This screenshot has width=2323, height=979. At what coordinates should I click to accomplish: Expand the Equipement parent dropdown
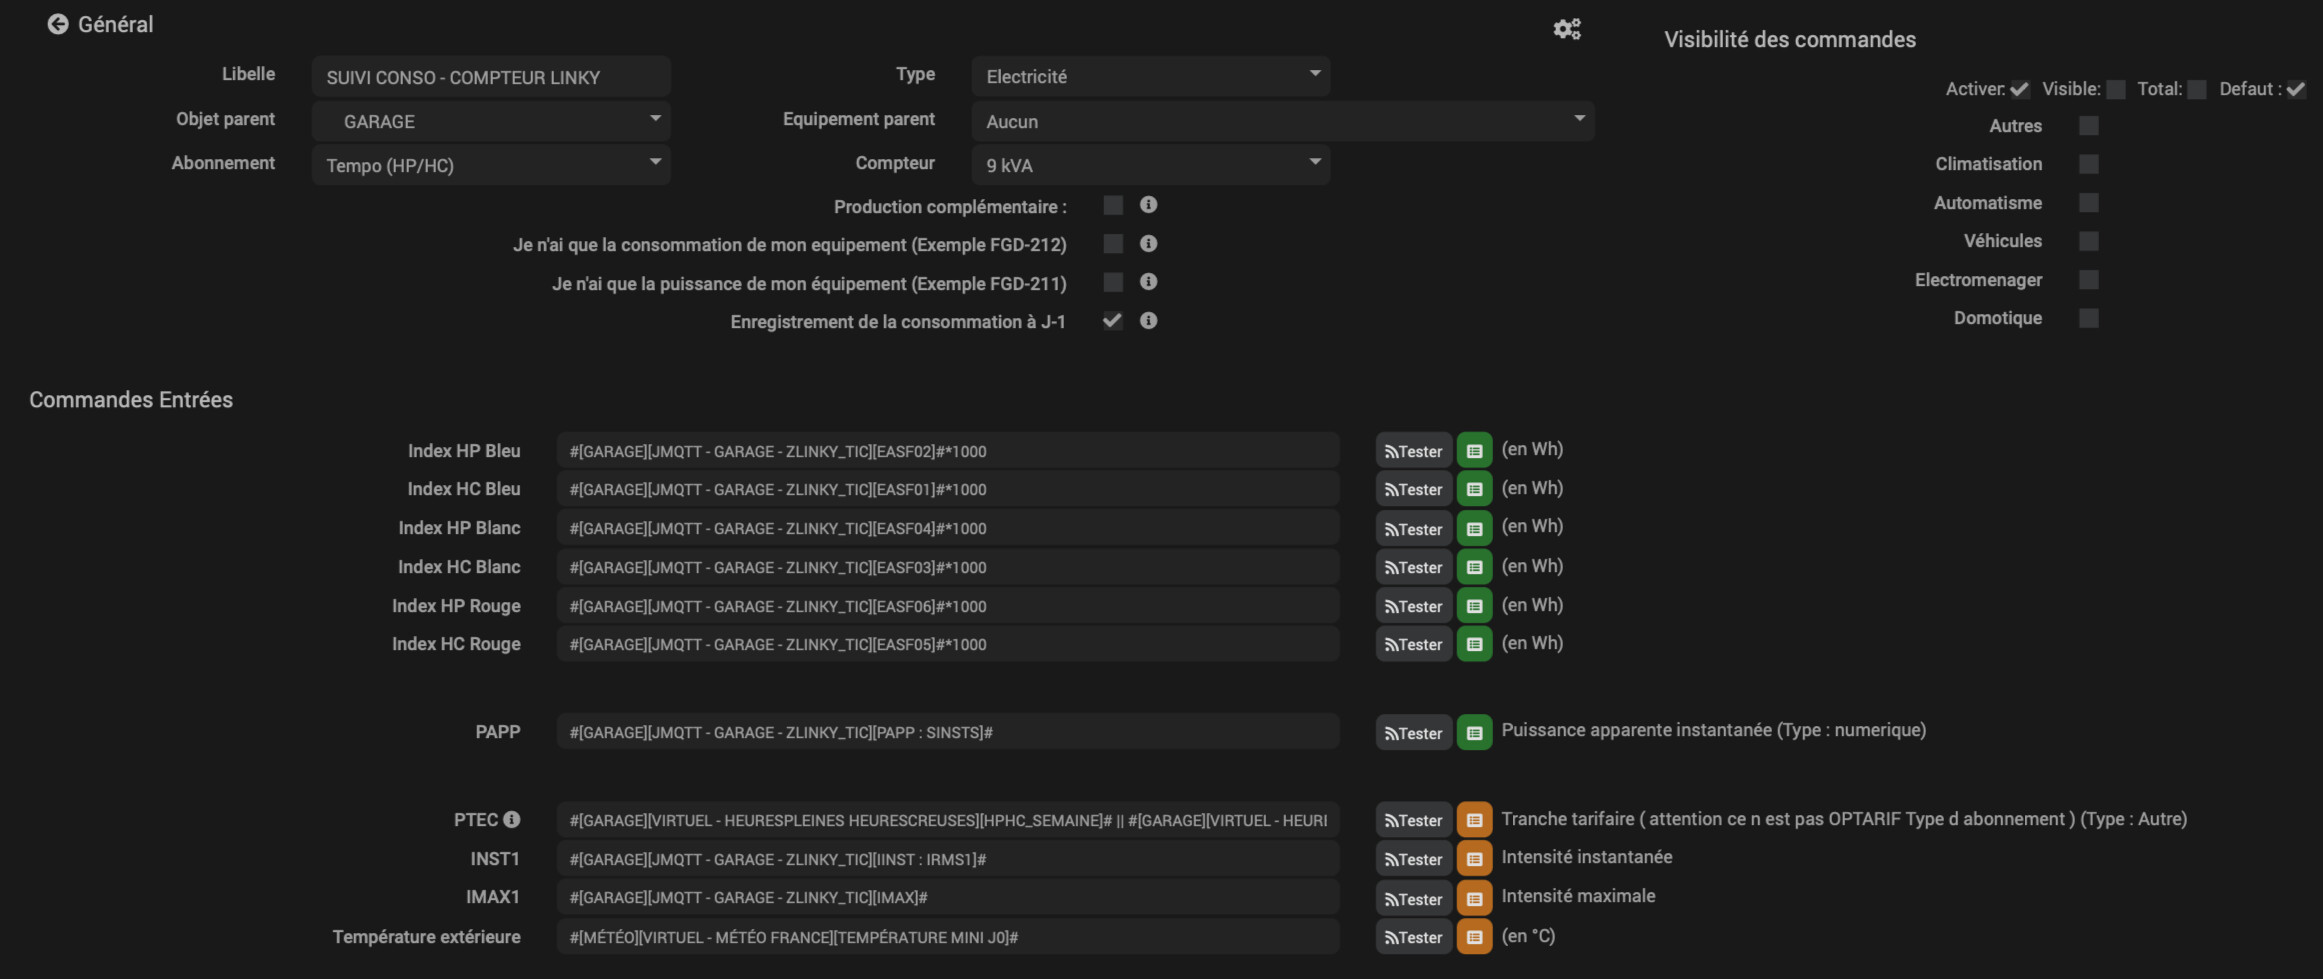pyautogui.click(x=1282, y=121)
